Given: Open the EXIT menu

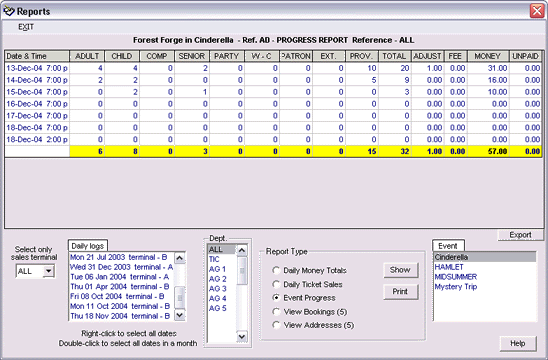Looking at the screenshot, I should click(x=26, y=27).
